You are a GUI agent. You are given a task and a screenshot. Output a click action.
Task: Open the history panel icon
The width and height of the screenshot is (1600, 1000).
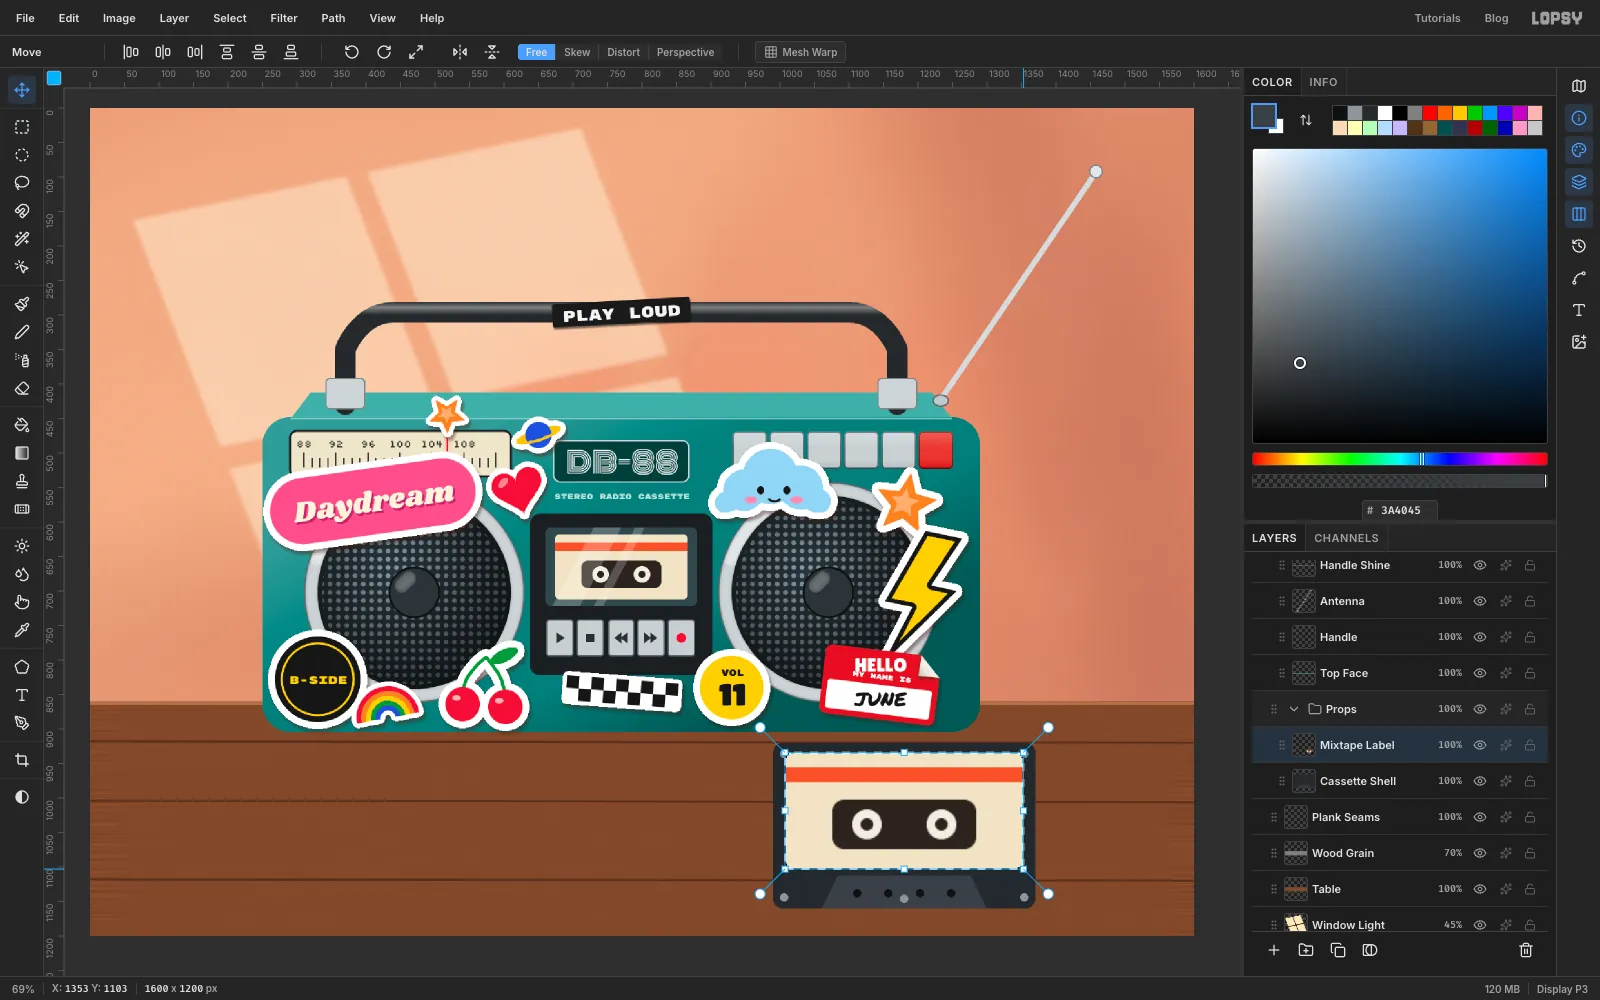[1579, 246]
